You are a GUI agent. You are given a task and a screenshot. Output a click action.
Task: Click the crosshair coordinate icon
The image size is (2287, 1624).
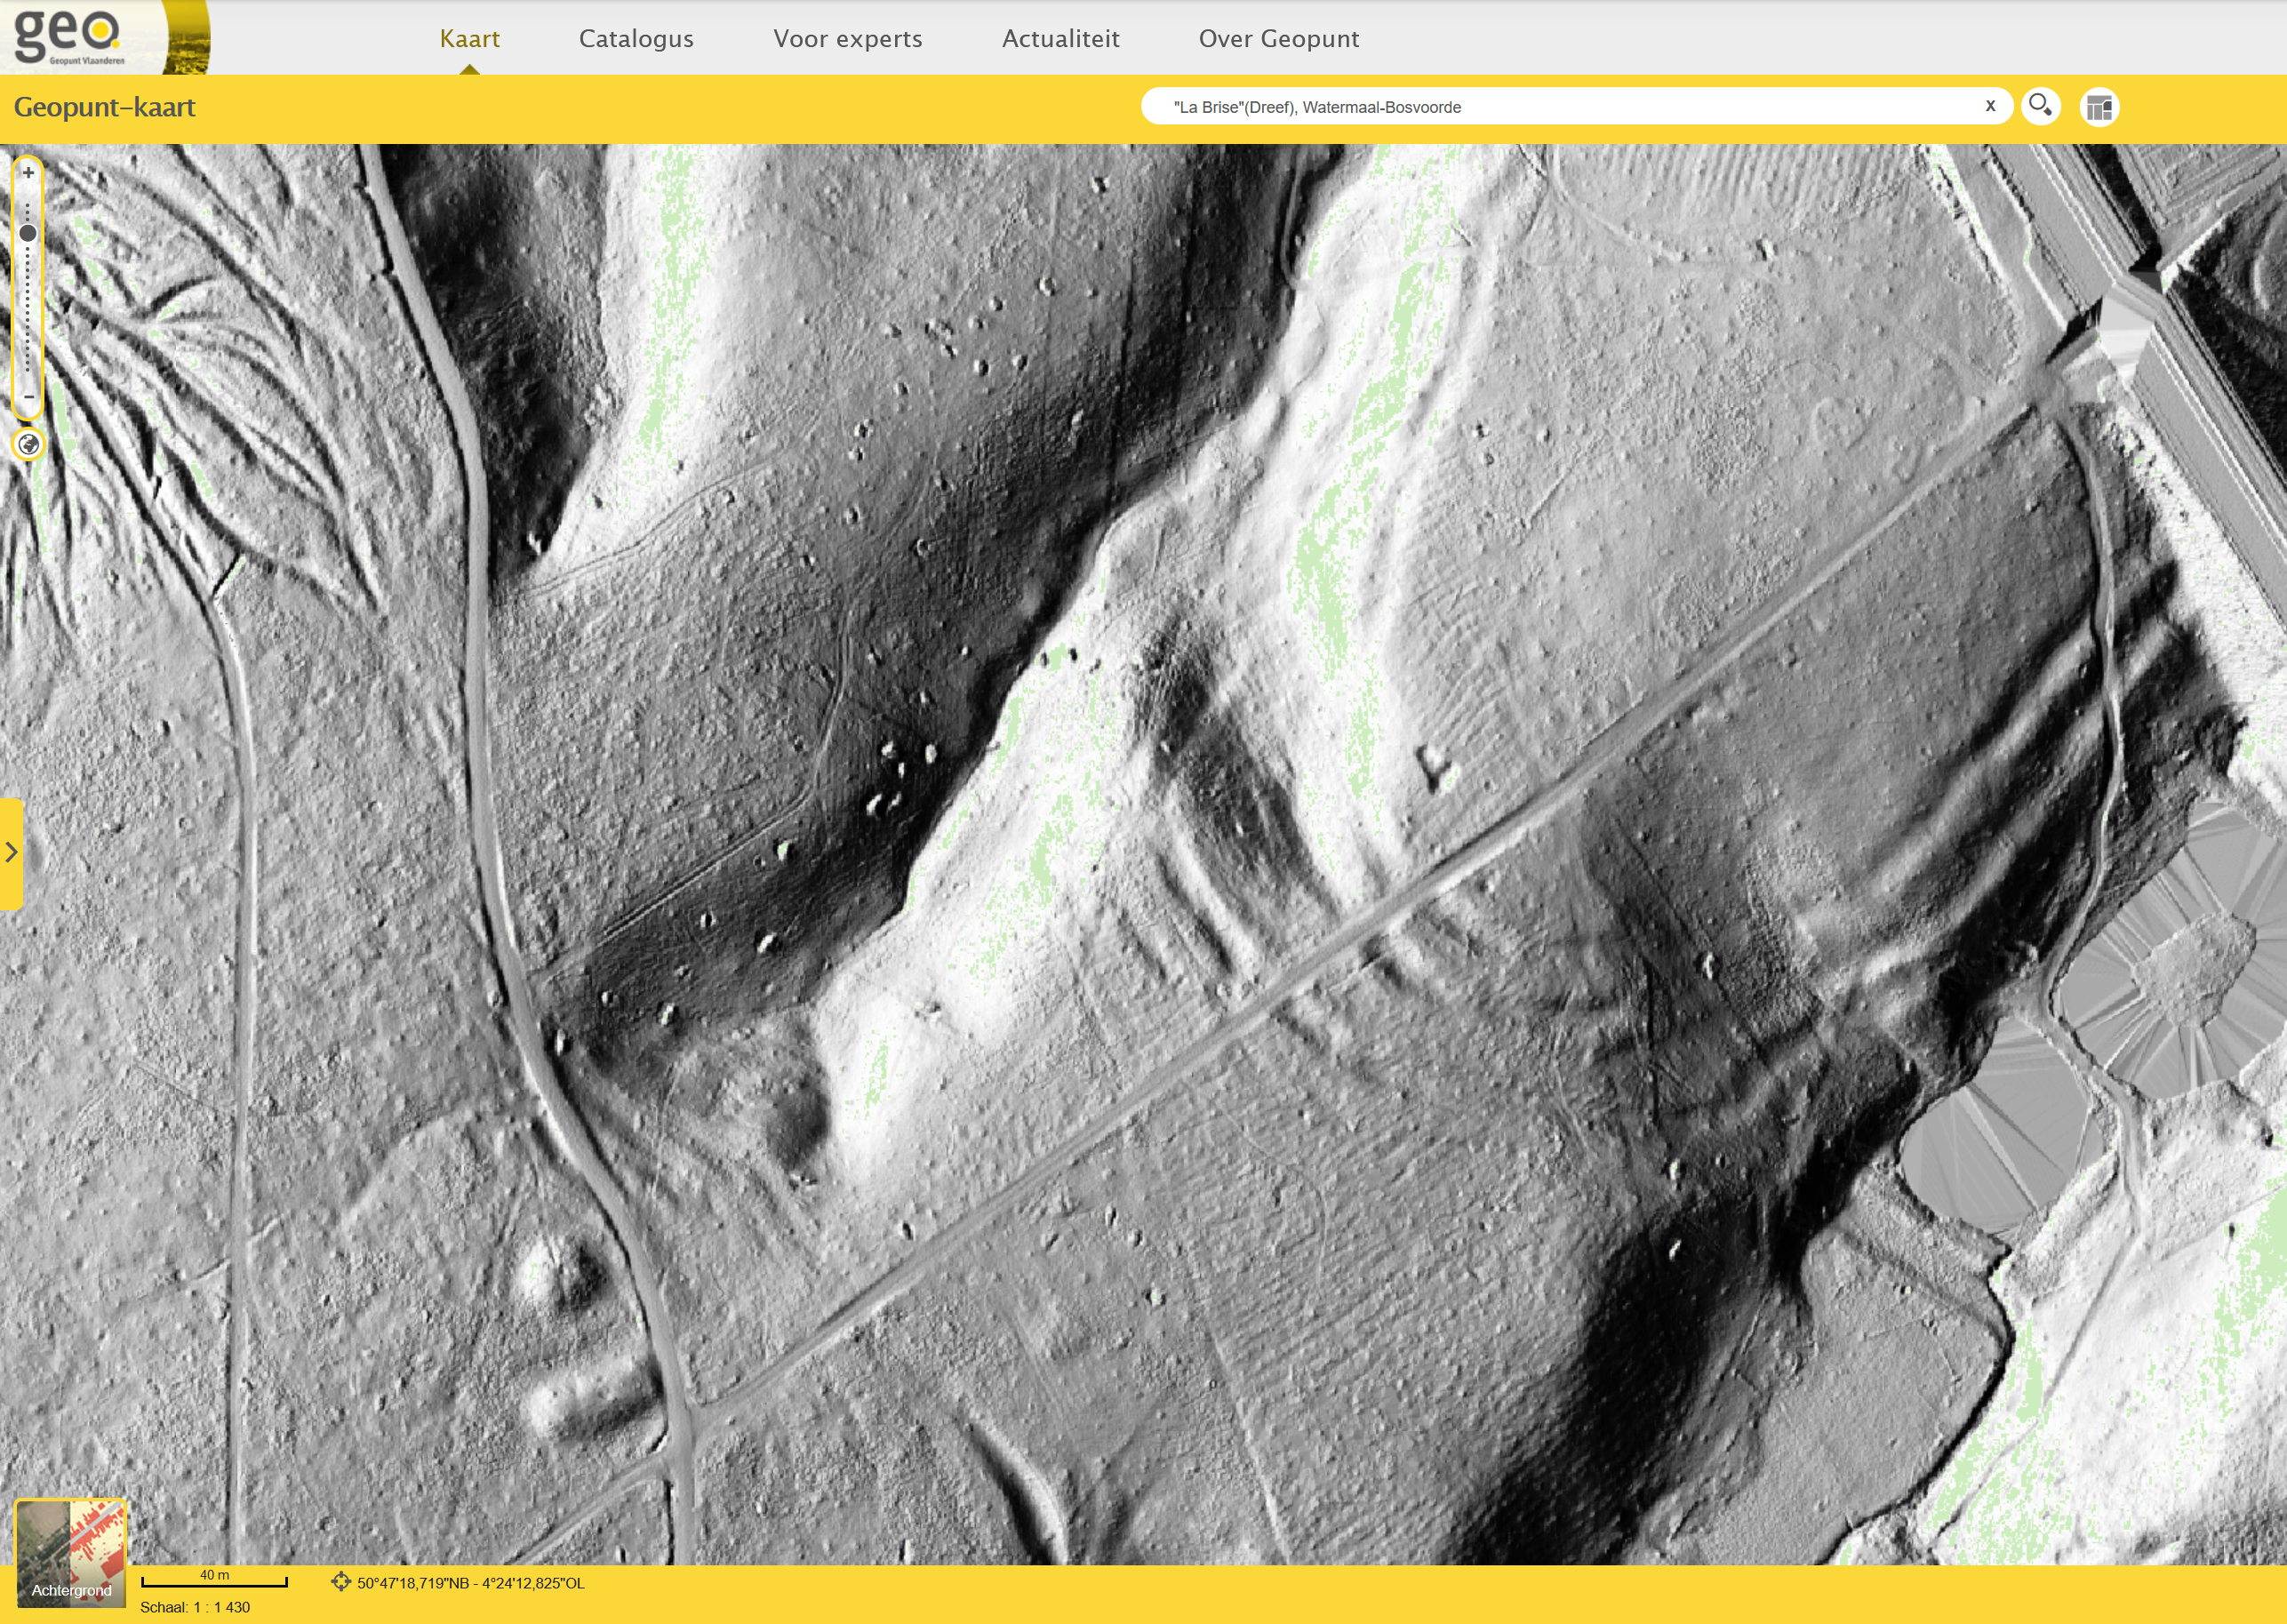click(341, 1581)
